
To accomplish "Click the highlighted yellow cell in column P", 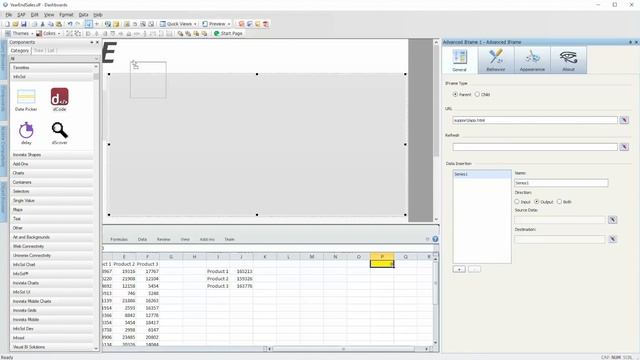I will 382,264.
